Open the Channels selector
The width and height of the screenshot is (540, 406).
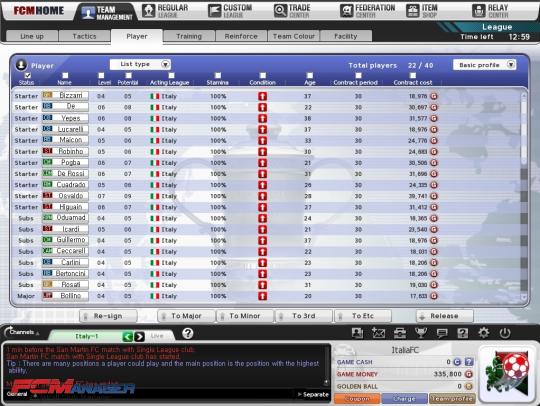21,332
